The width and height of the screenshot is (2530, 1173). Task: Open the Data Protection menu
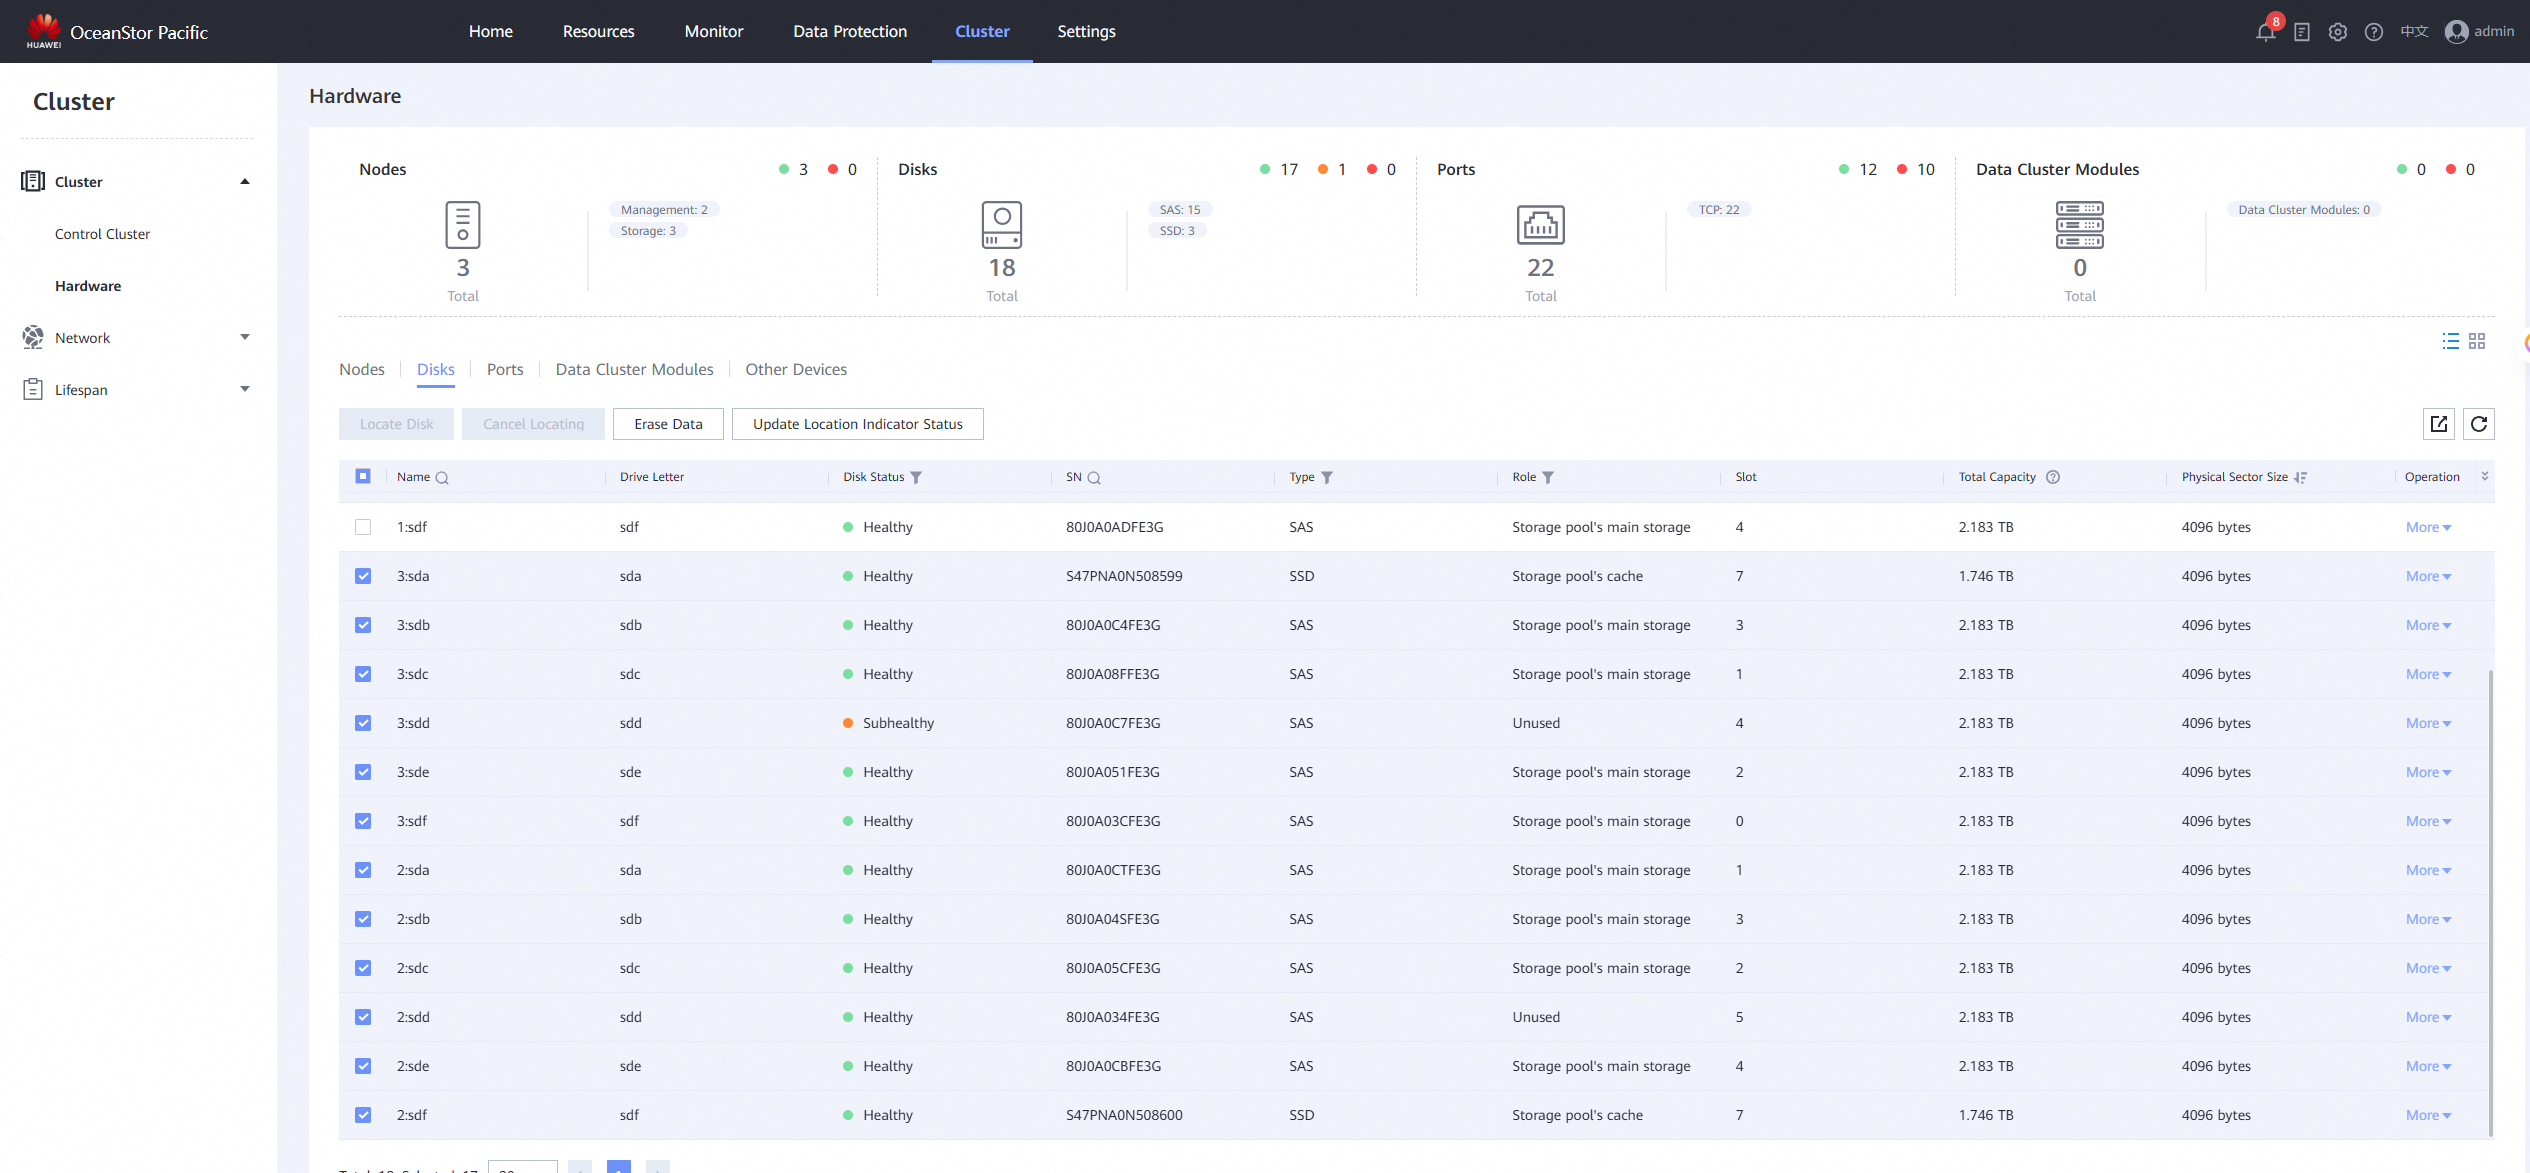(850, 31)
